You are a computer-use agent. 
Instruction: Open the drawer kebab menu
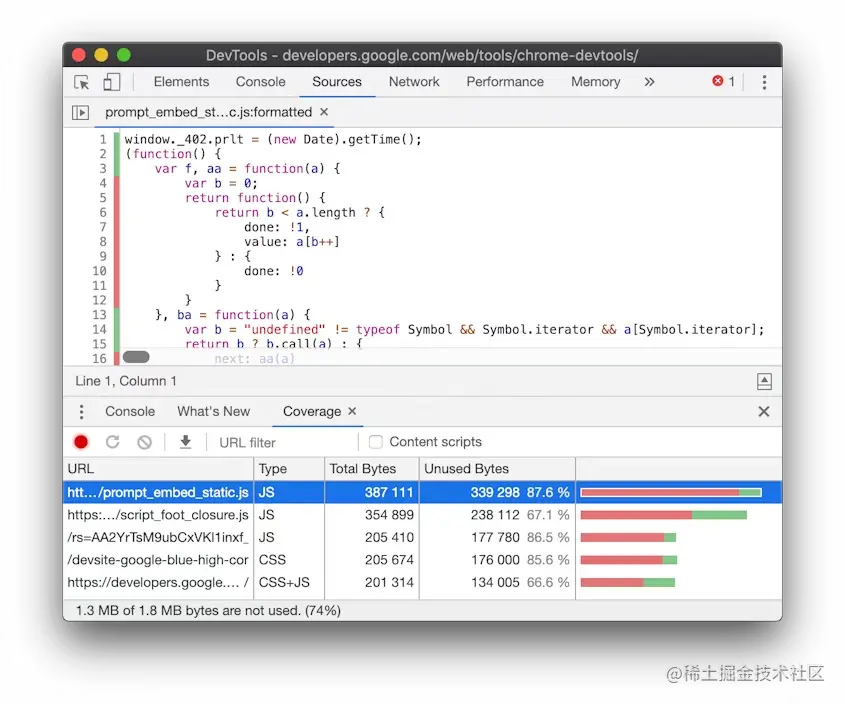tap(81, 412)
